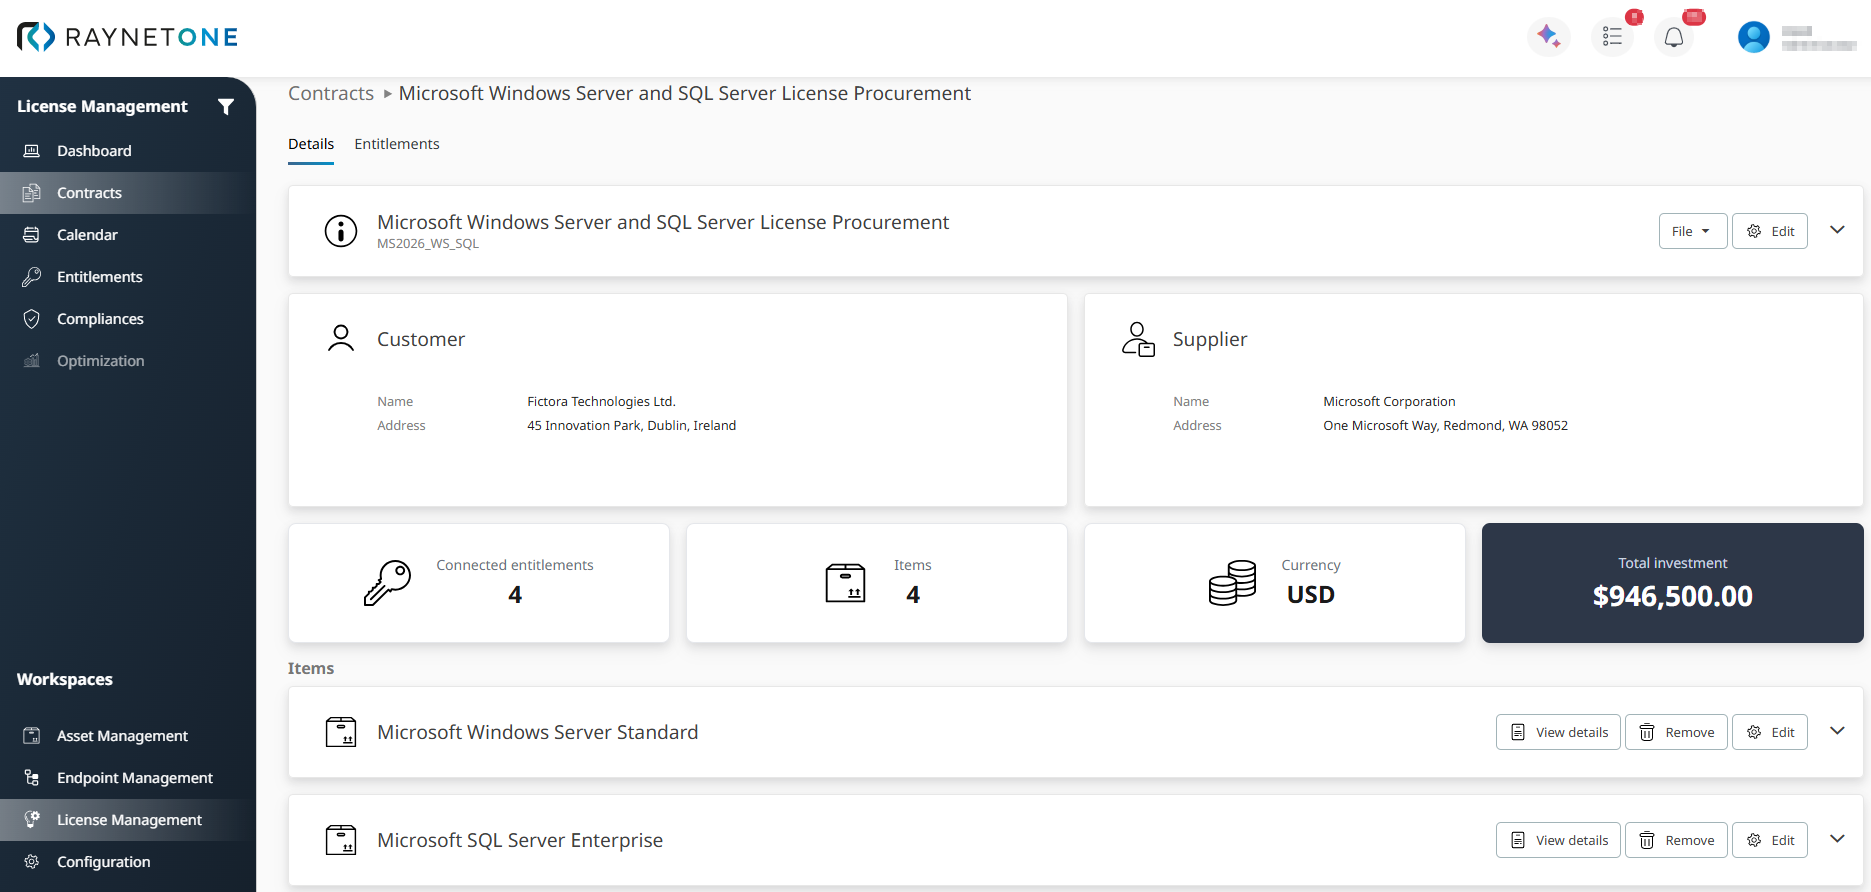The image size is (1871, 892).
Task: Click address 45 Innovation Park, Dublin
Action: [x=632, y=426]
